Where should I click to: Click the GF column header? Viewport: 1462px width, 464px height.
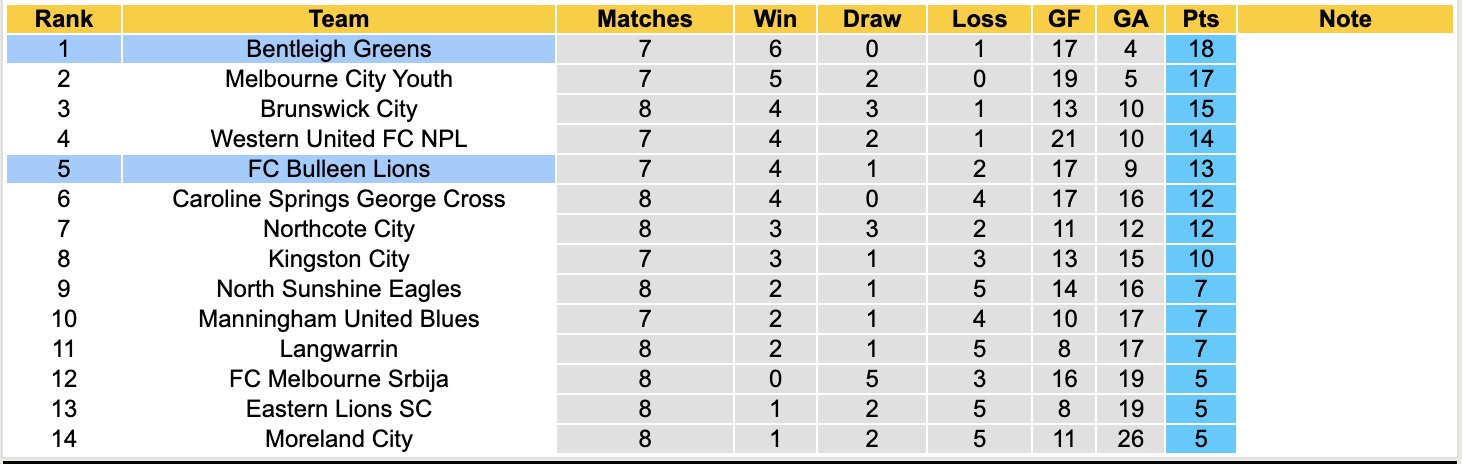click(1064, 19)
